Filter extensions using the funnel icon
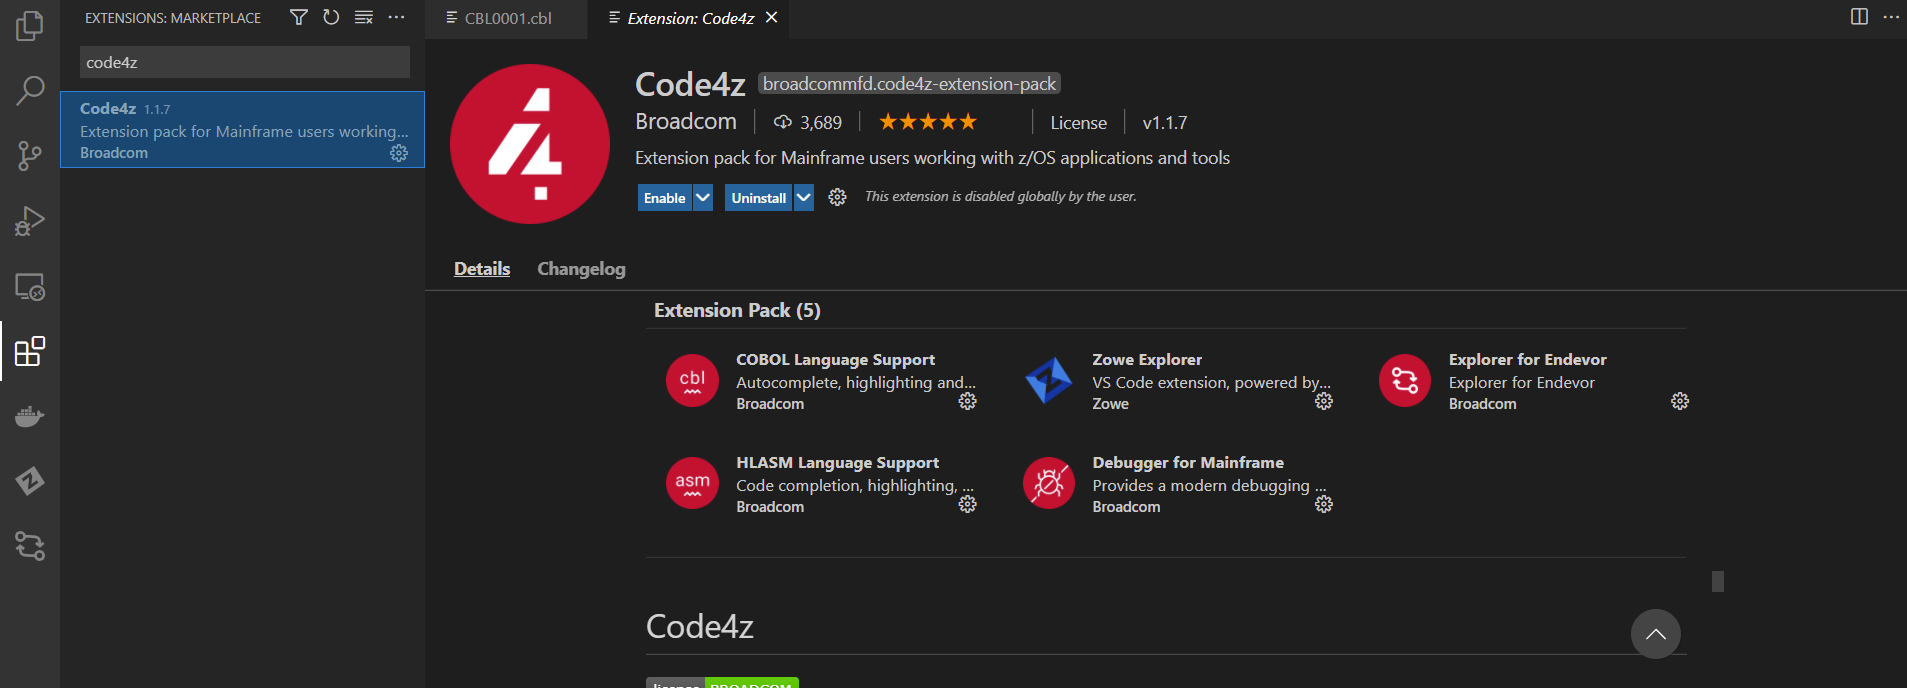 click(298, 17)
